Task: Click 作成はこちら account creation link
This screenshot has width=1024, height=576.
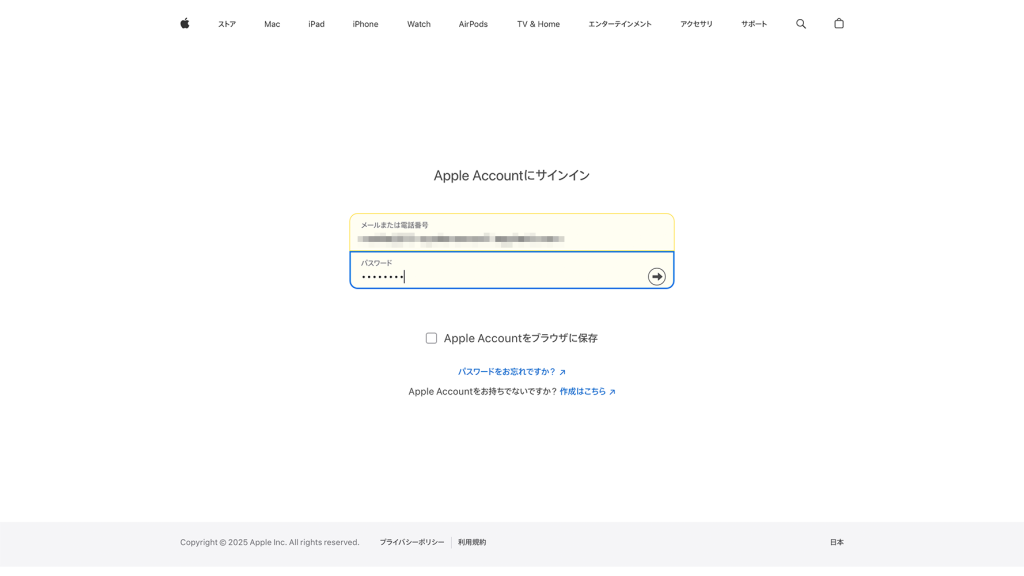Action: click(x=583, y=392)
